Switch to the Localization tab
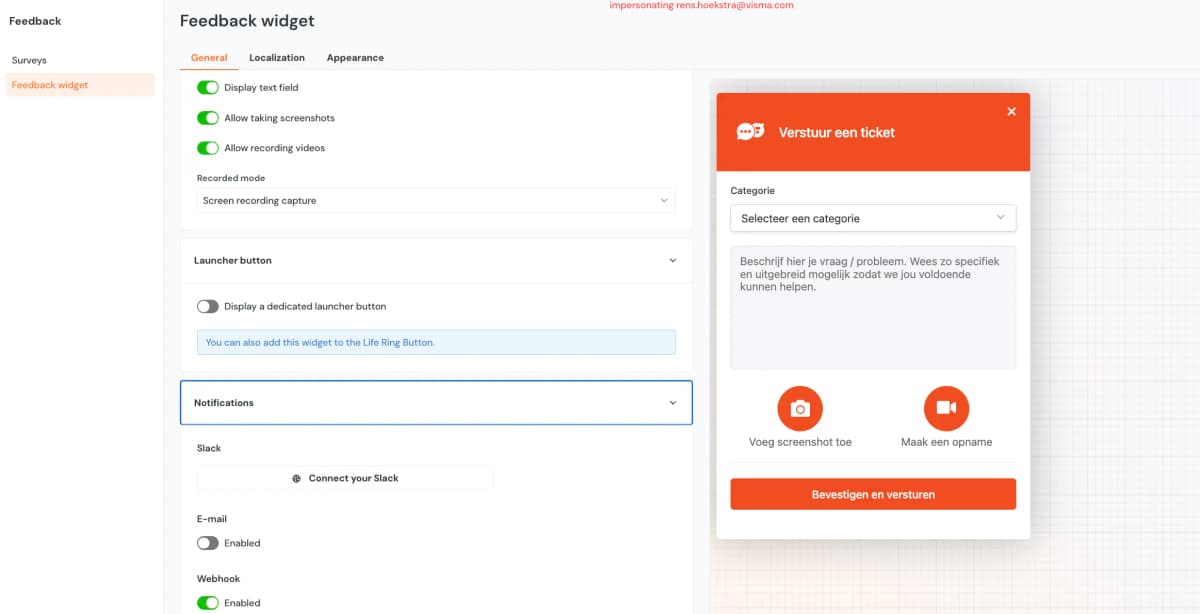This screenshot has height=614, width=1200. click(x=277, y=58)
